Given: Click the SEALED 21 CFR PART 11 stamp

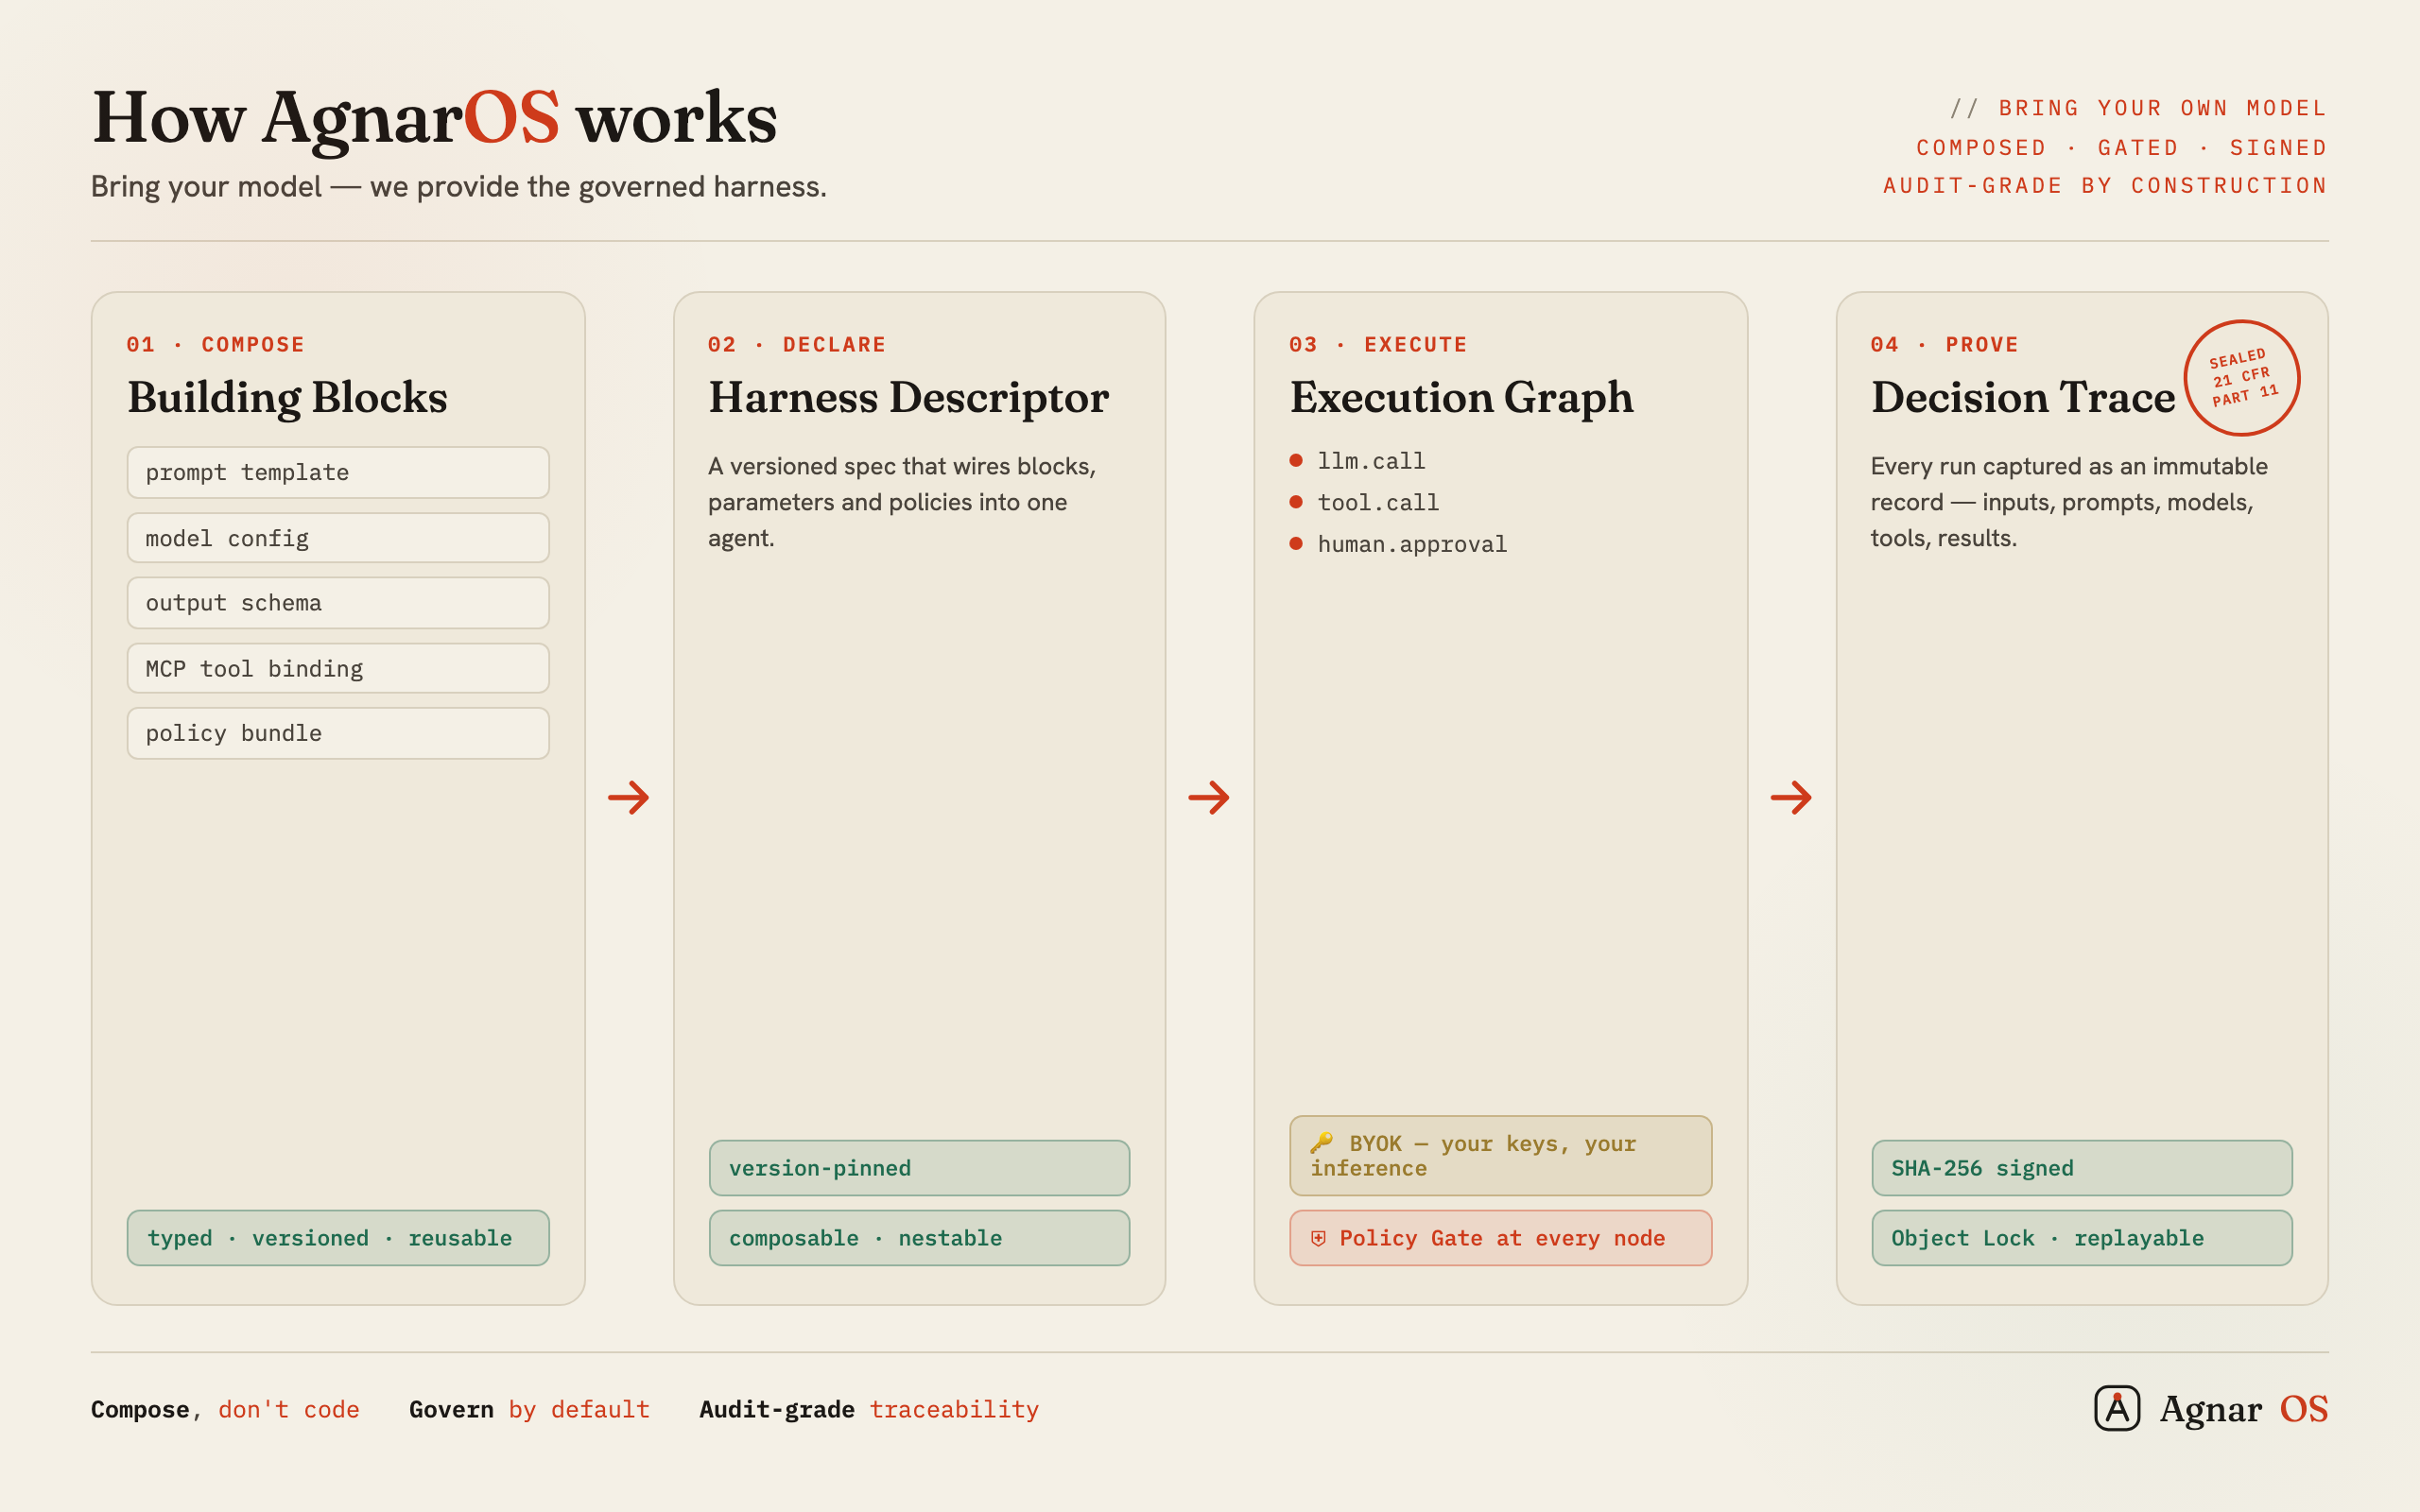Looking at the screenshot, I should pyautogui.click(x=2241, y=378).
